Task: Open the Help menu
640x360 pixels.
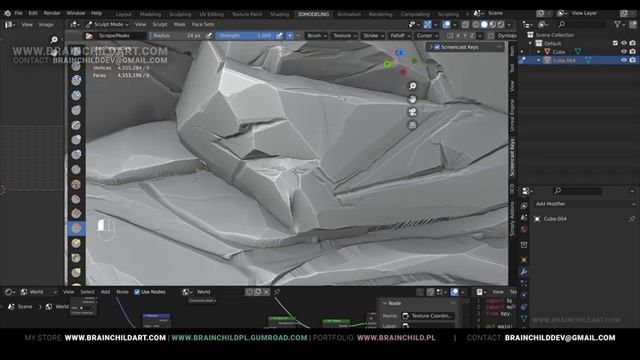Action: coord(97,13)
